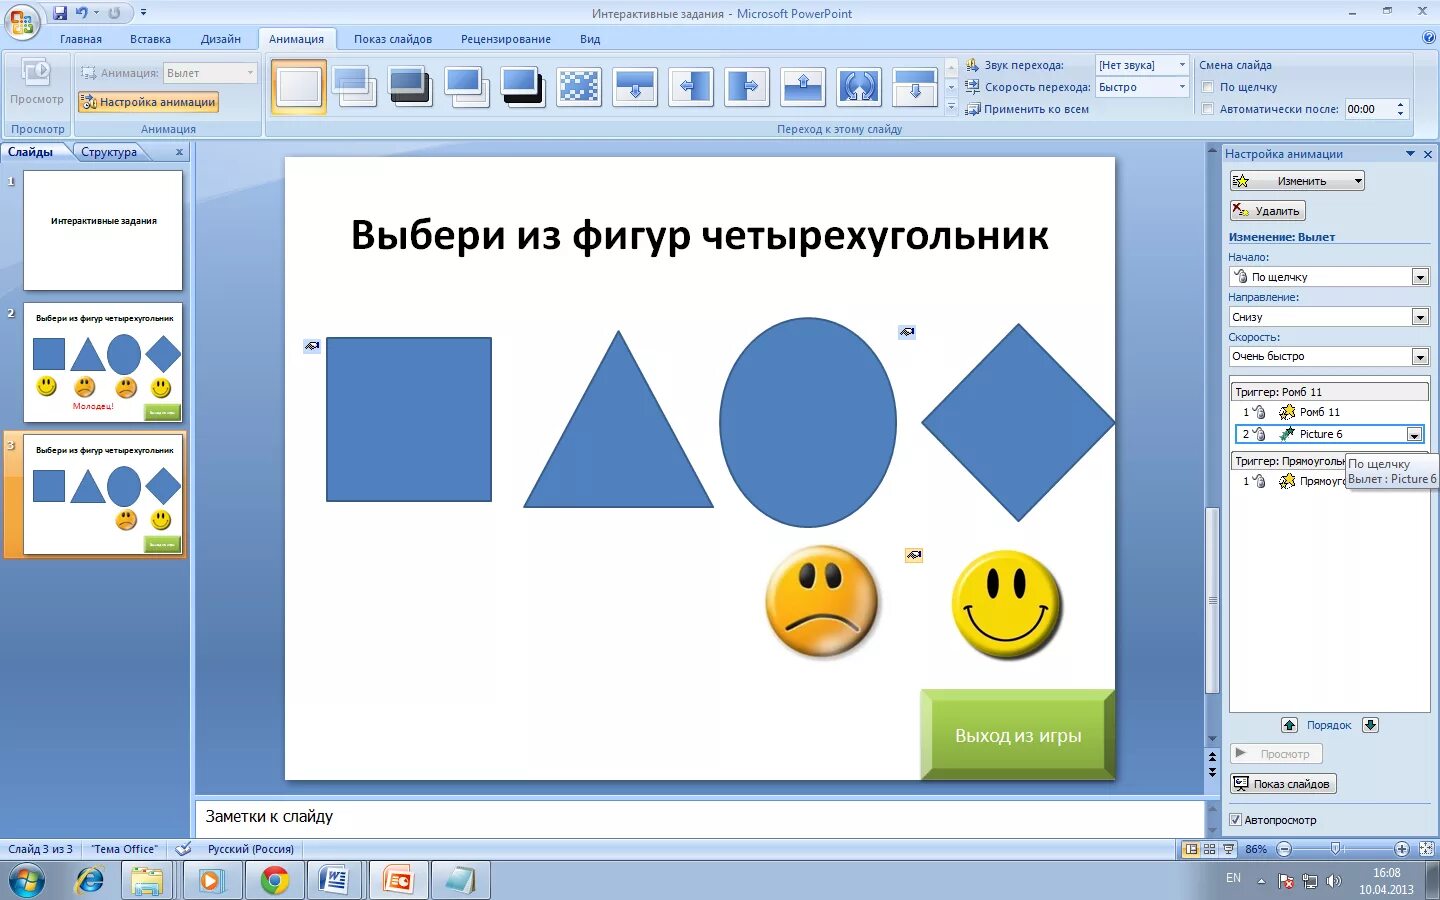Click the zoom slider handle

pyautogui.click(x=1336, y=849)
